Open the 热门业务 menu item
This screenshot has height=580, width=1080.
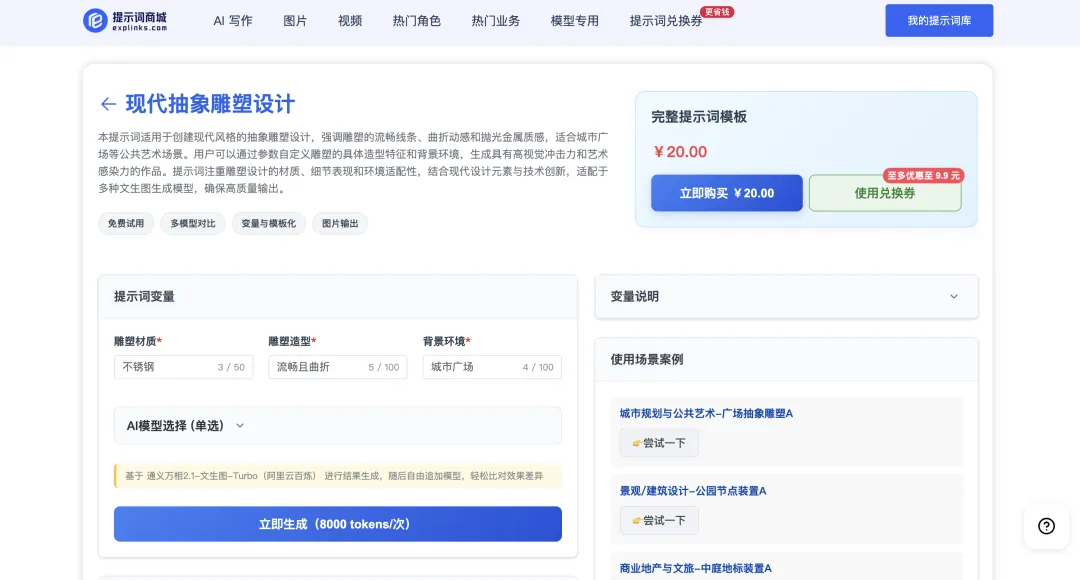[496, 21]
